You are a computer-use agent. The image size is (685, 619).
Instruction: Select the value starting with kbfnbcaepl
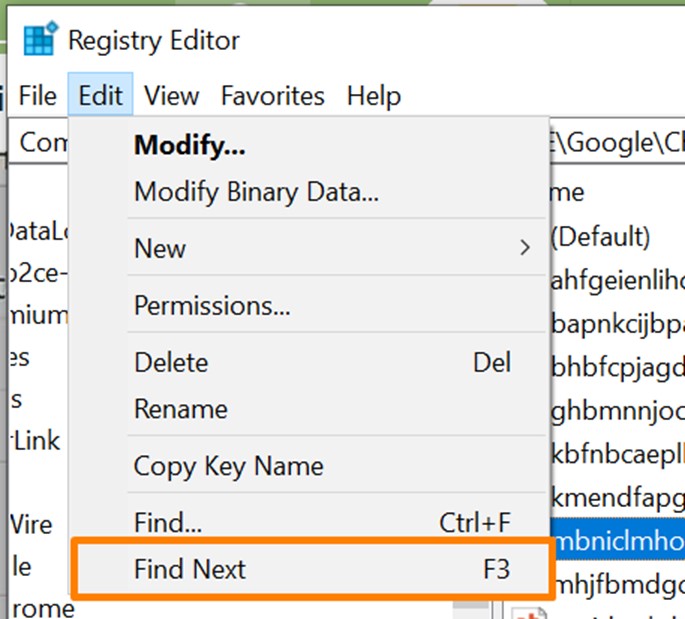coord(617,451)
